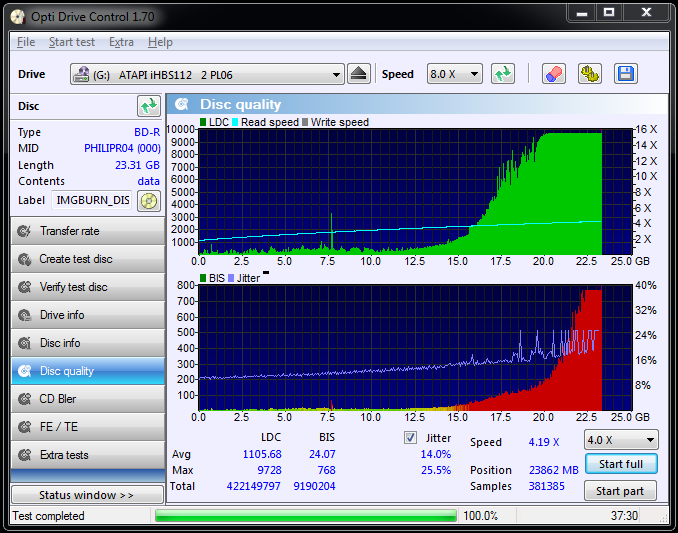Click the disc label icon next to IMGBURN_DIS
678x533 pixels.
pyautogui.click(x=149, y=201)
